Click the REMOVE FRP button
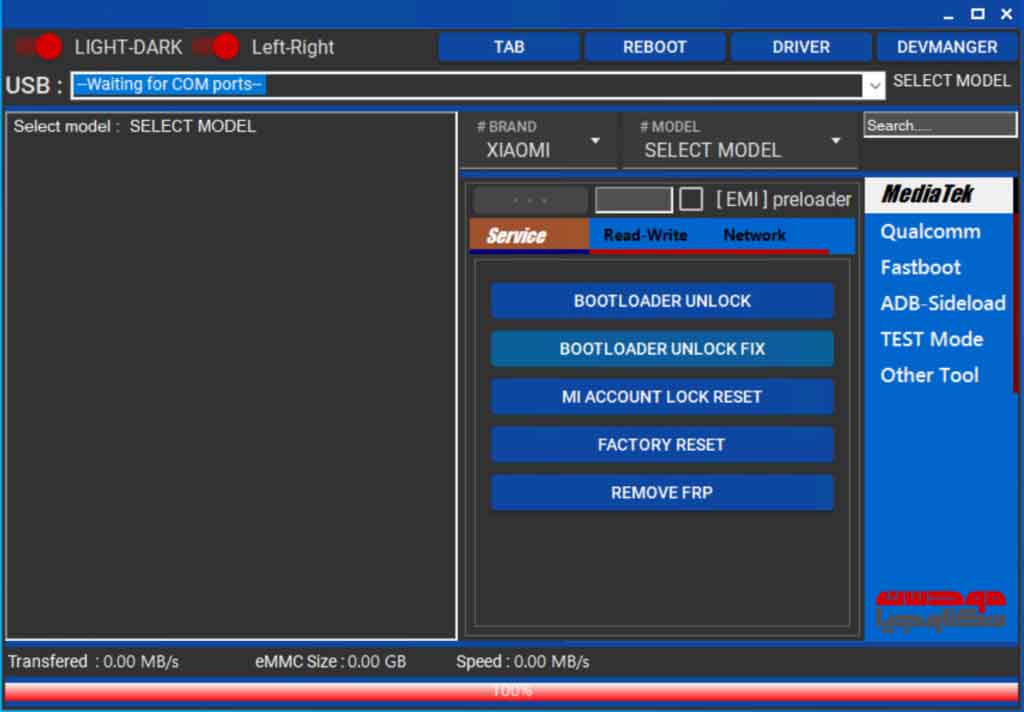The width and height of the screenshot is (1024, 712). 662,493
